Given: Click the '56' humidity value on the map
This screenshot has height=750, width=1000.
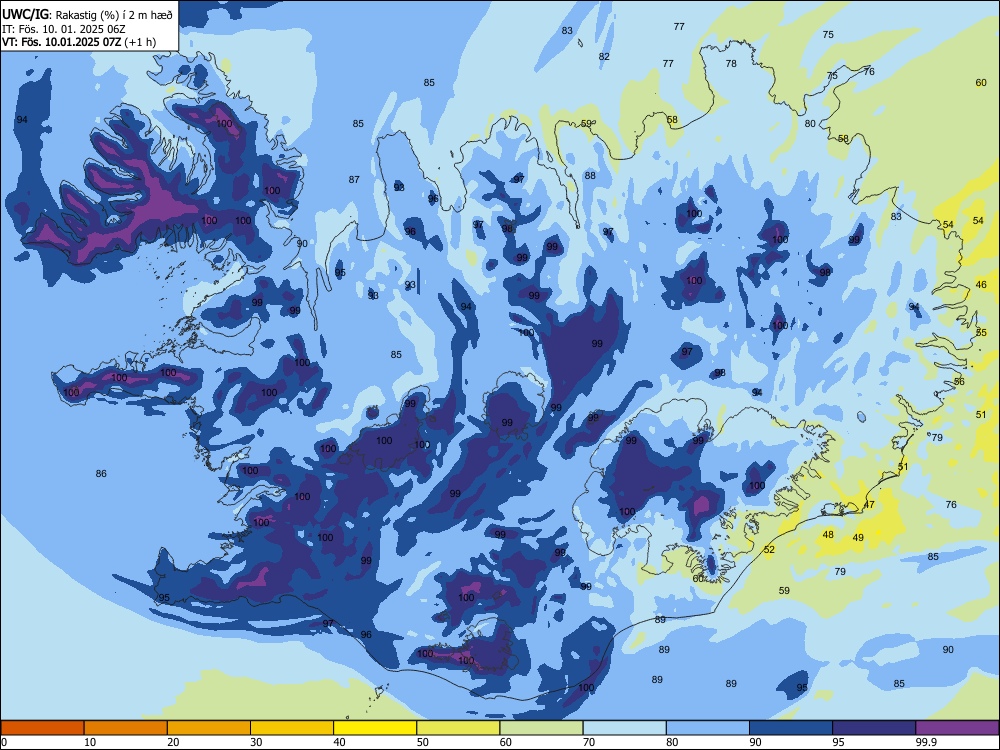Looking at the screenshot, I should [x=959, y=381].
